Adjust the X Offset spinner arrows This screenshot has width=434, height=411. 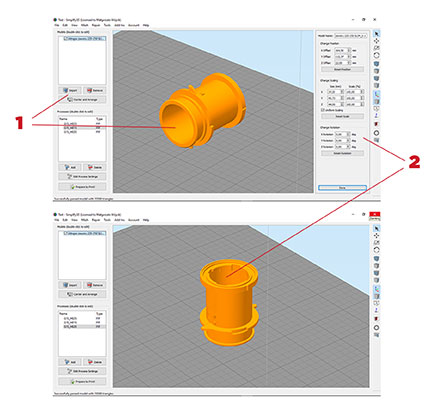tap(349, 50)
